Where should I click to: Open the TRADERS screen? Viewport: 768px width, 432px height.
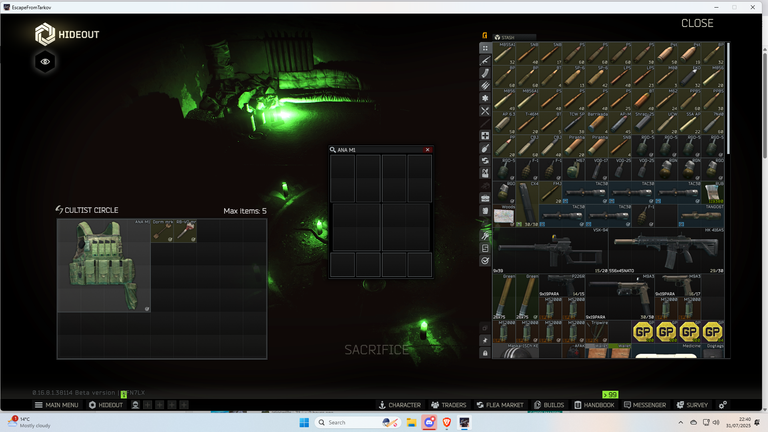coord(449,405)
